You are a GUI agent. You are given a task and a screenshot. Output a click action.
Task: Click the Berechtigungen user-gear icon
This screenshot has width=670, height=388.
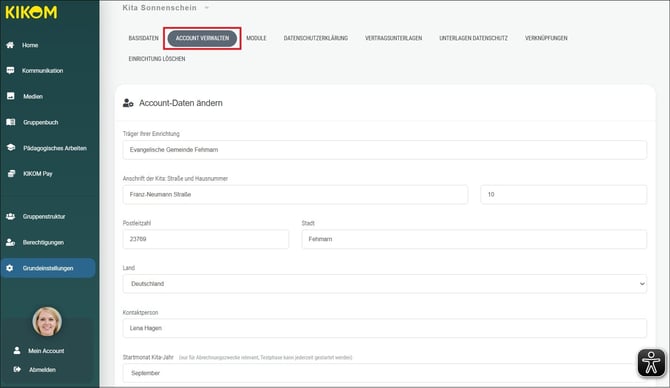(10, 242)
